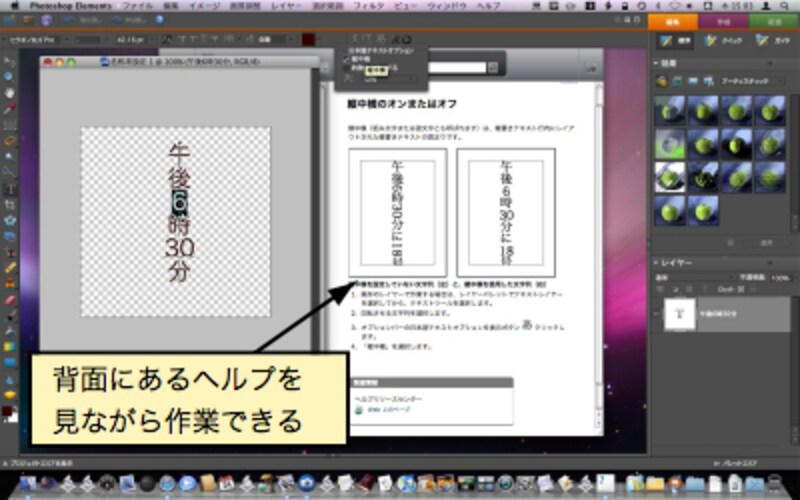Select the Cookie Cutter tool
This screenshot has height=500, width=800.
[x=10, y=221]
